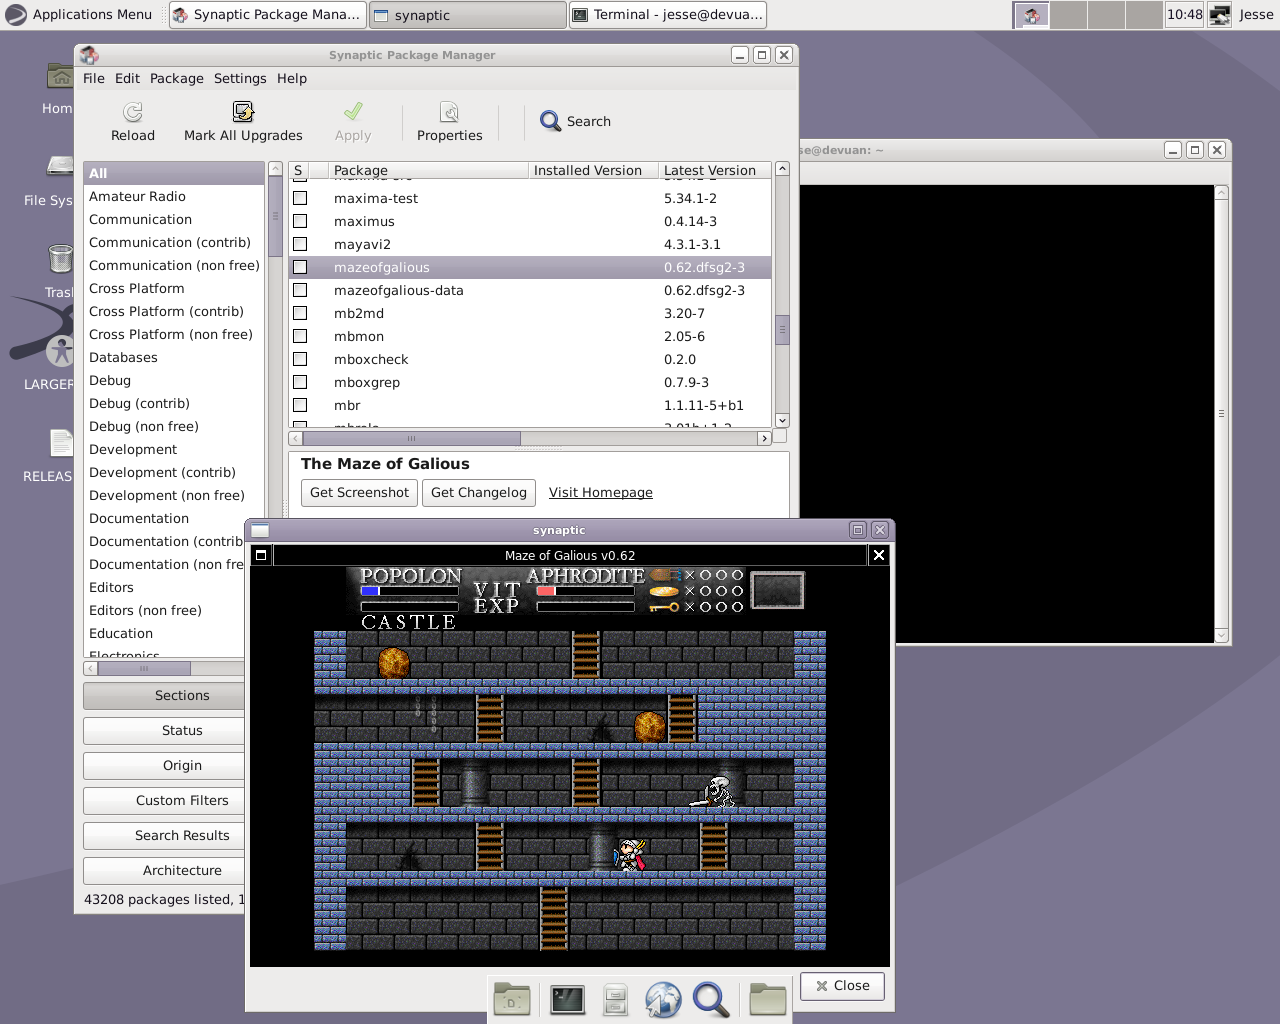Click the Get Screenshot button

tap(359, 493)
